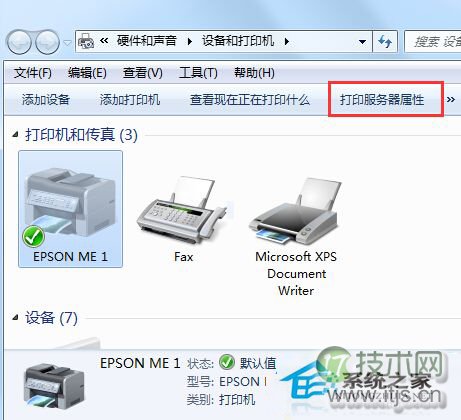Click the back navigation arrow button
Screen dimensions: 461x420
pos(19,42)
